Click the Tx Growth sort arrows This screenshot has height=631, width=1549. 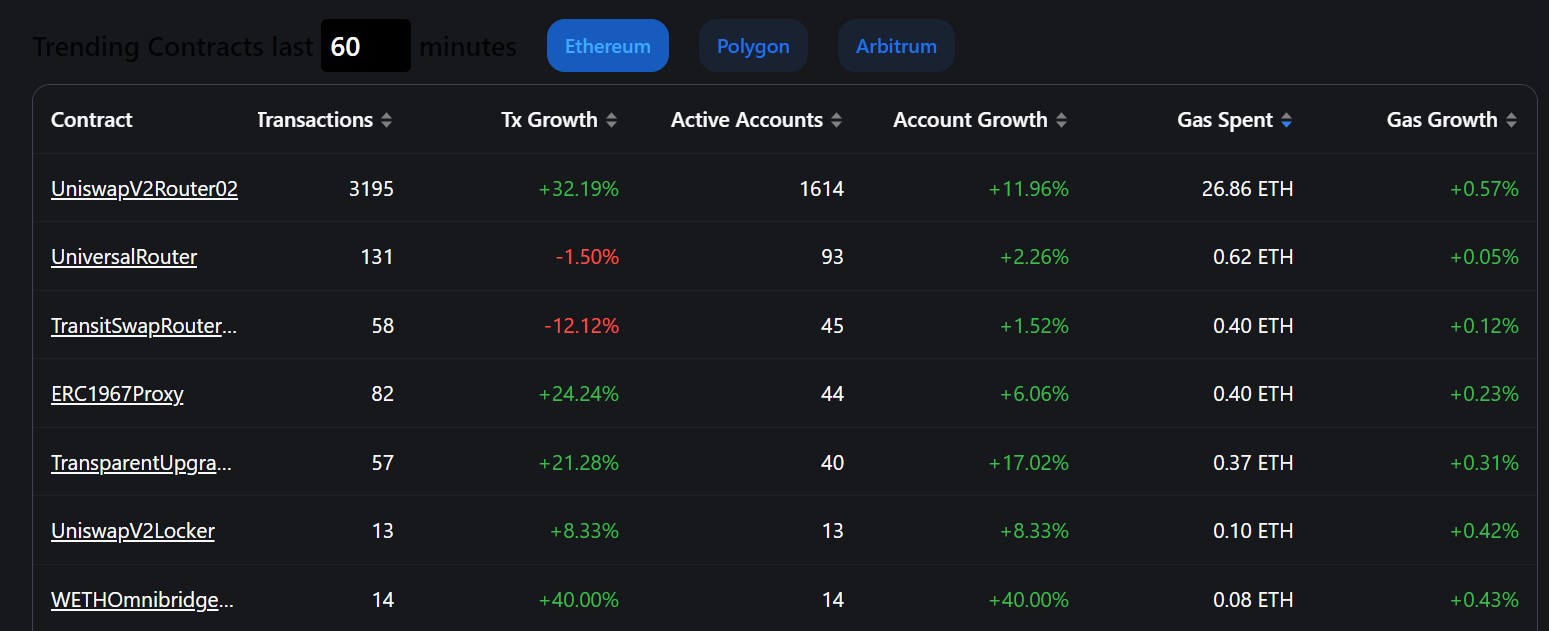[611, 121]
